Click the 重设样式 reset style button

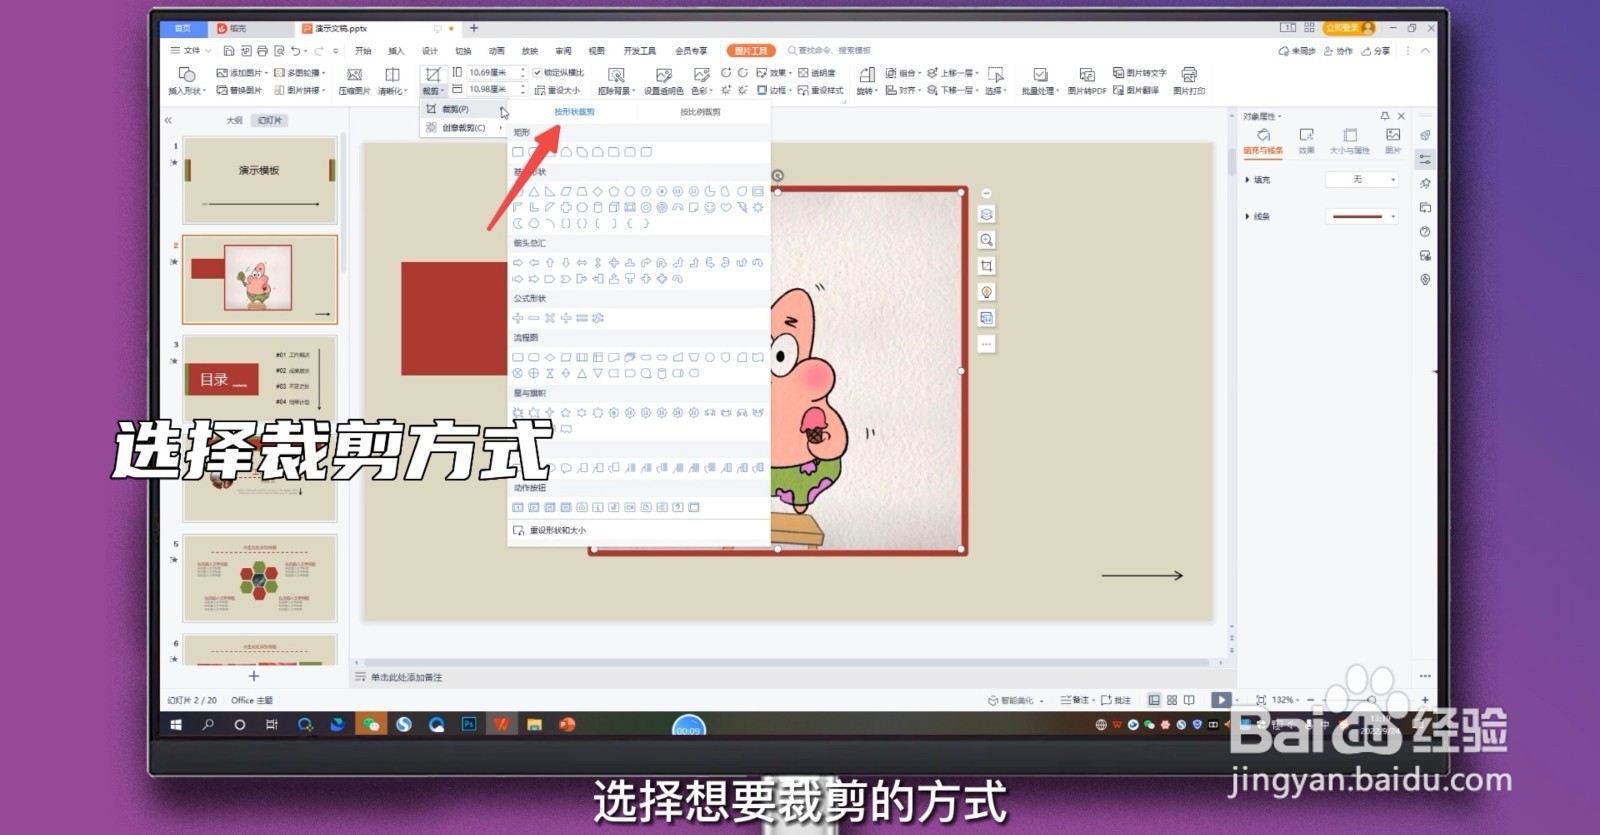(x=821, y=90)
